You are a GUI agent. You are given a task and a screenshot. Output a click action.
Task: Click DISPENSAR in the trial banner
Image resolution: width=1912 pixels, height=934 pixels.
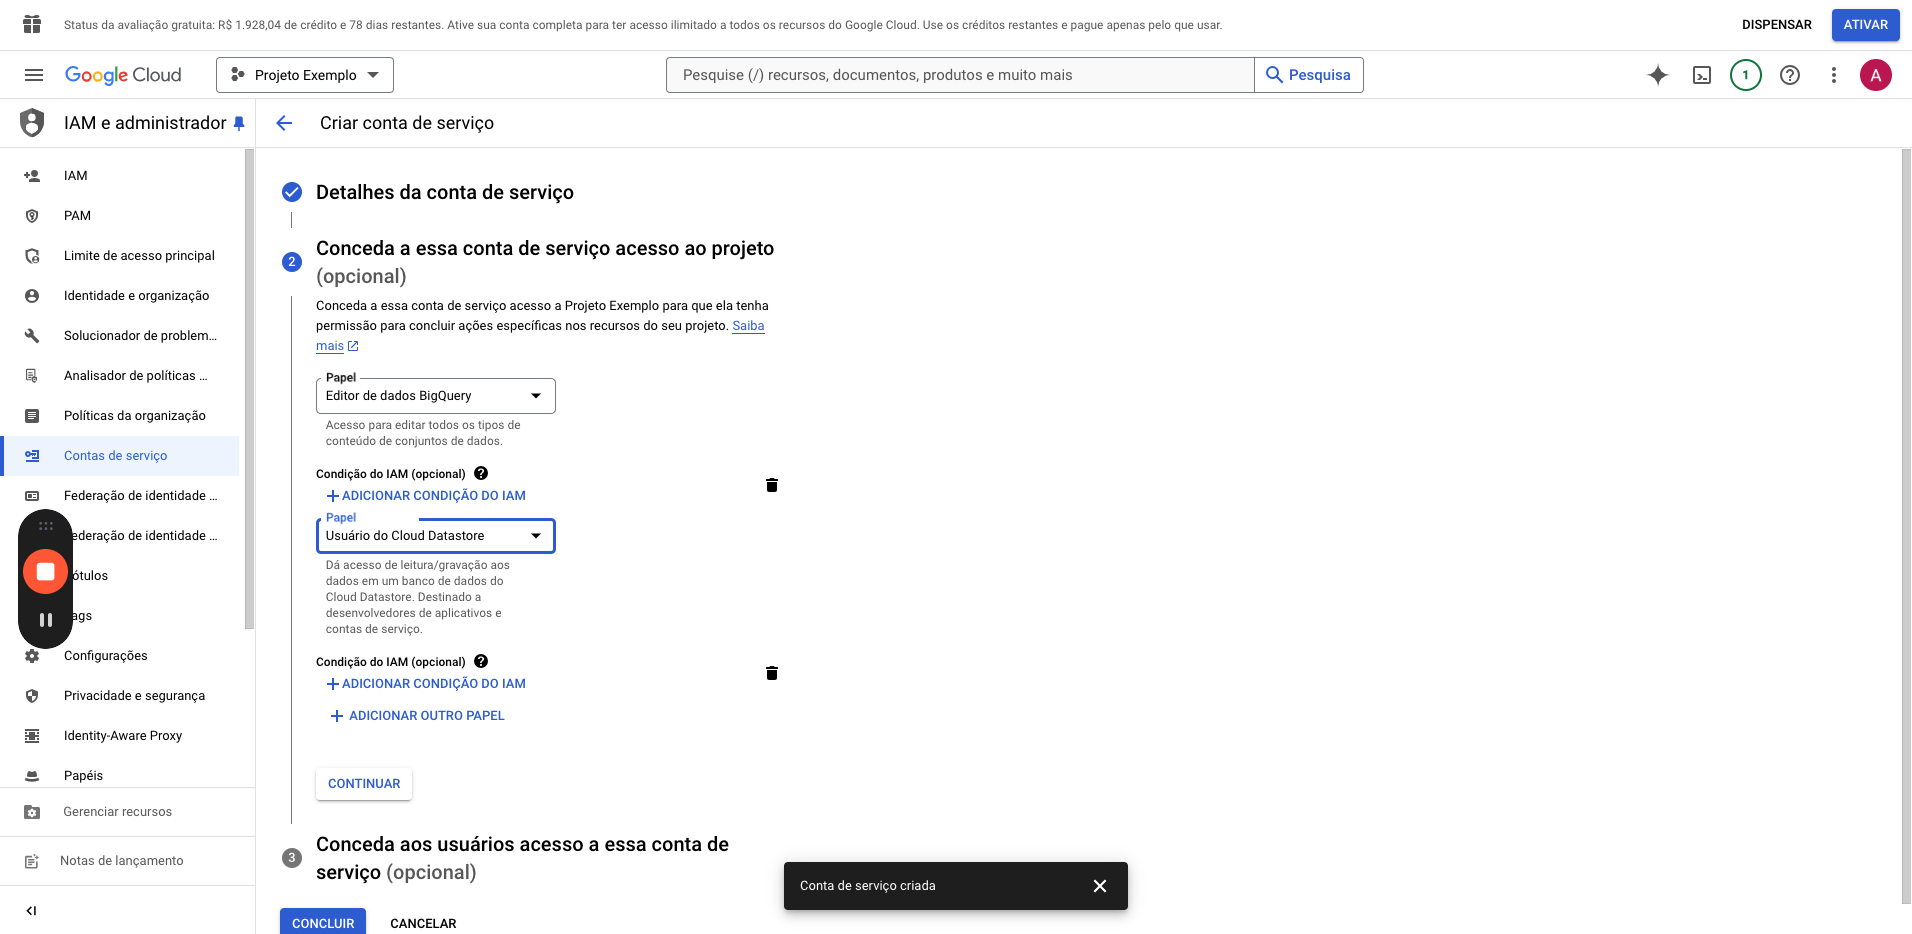coord(1777,25)
